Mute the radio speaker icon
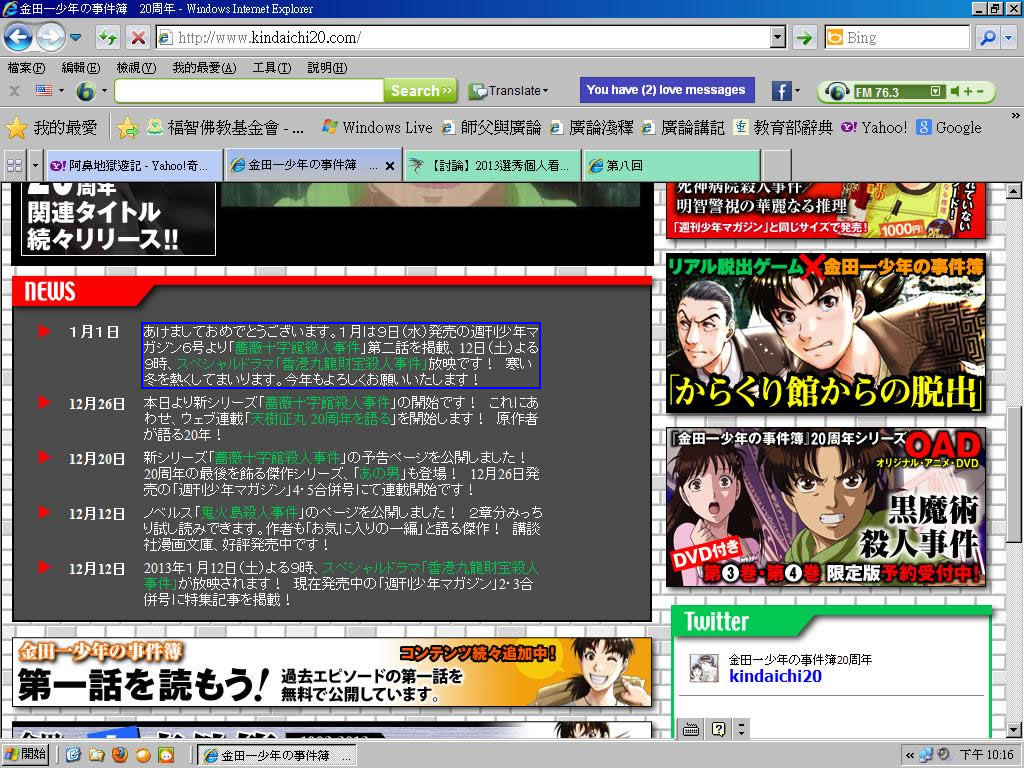The height and width of the screenshot is (768, 1024). (955, 91)
